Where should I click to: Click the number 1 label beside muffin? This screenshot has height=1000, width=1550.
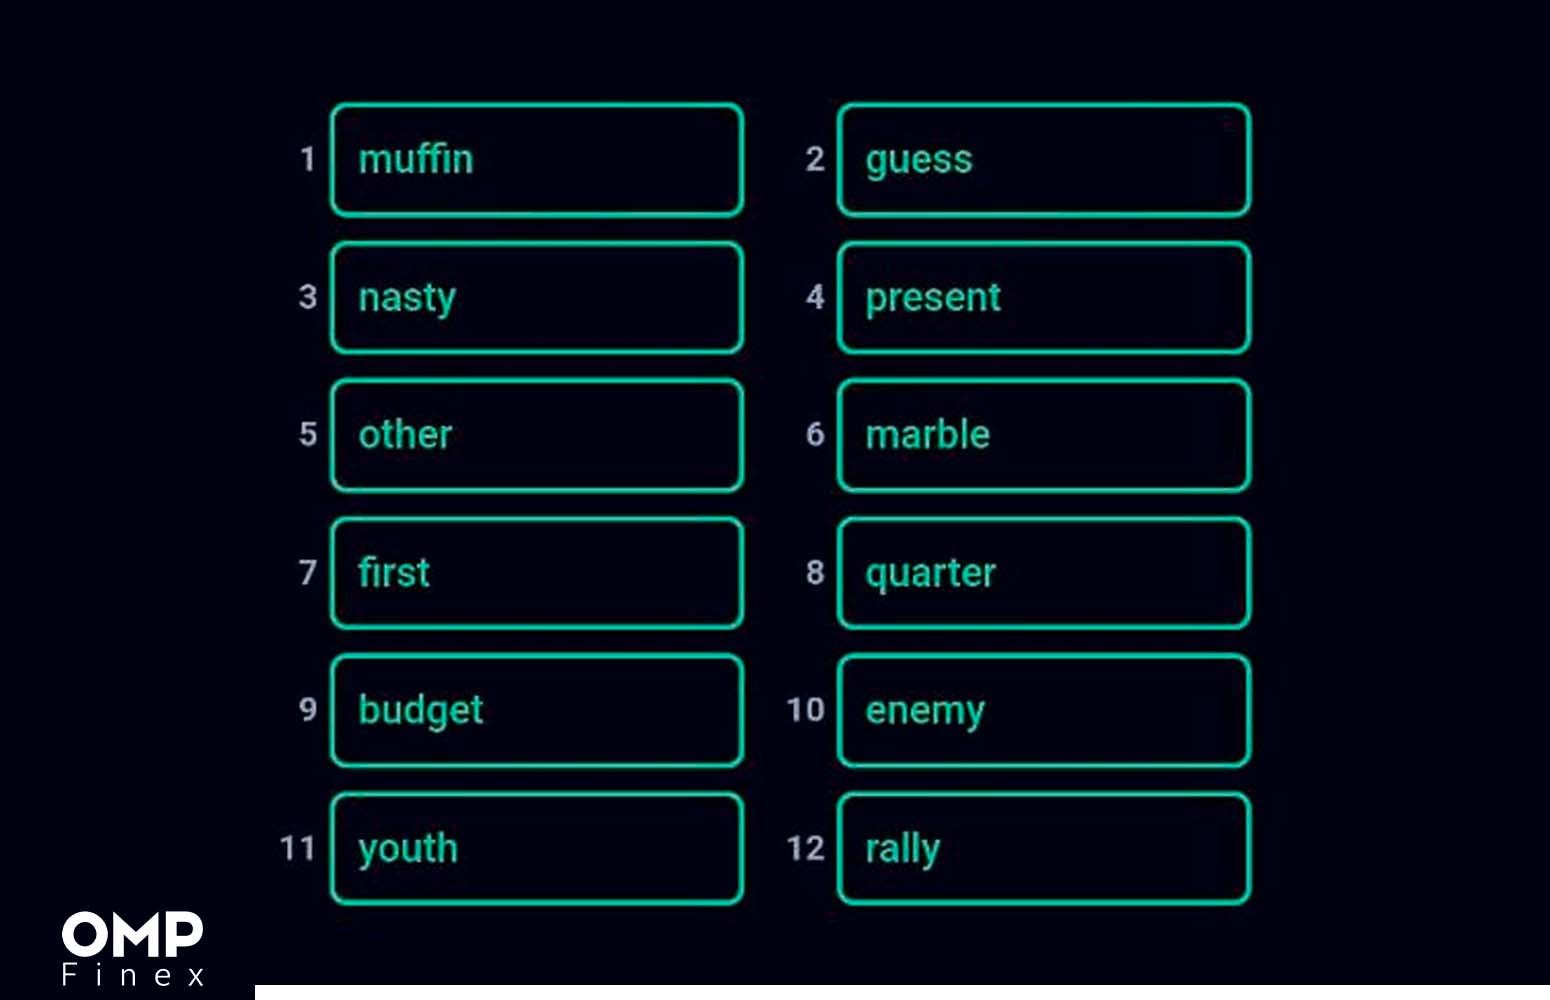(x=308, y=159)
